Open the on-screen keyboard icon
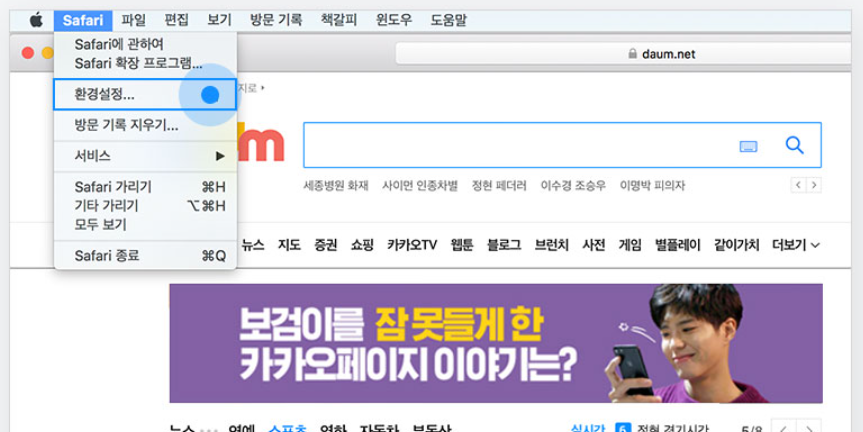This screenshot has width=863, height=432. click(748, 146)
